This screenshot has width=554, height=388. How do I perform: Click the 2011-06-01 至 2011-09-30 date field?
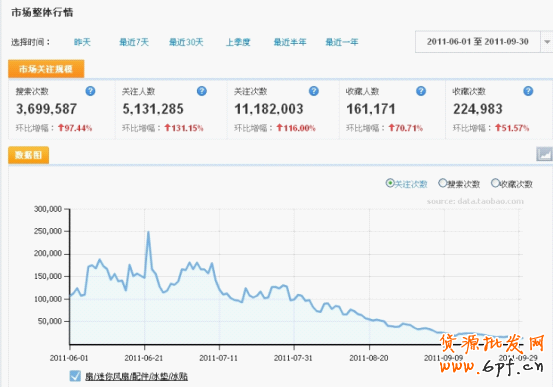coord(478,42)
